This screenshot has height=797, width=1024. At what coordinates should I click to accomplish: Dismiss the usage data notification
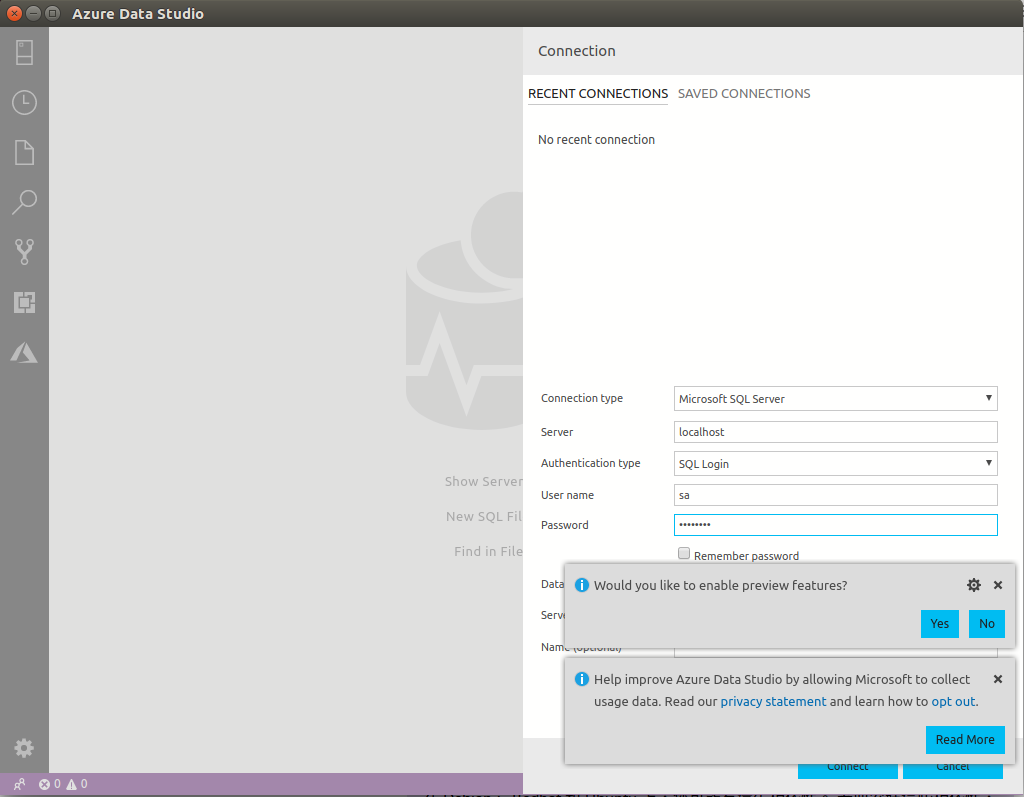(998, 679)
